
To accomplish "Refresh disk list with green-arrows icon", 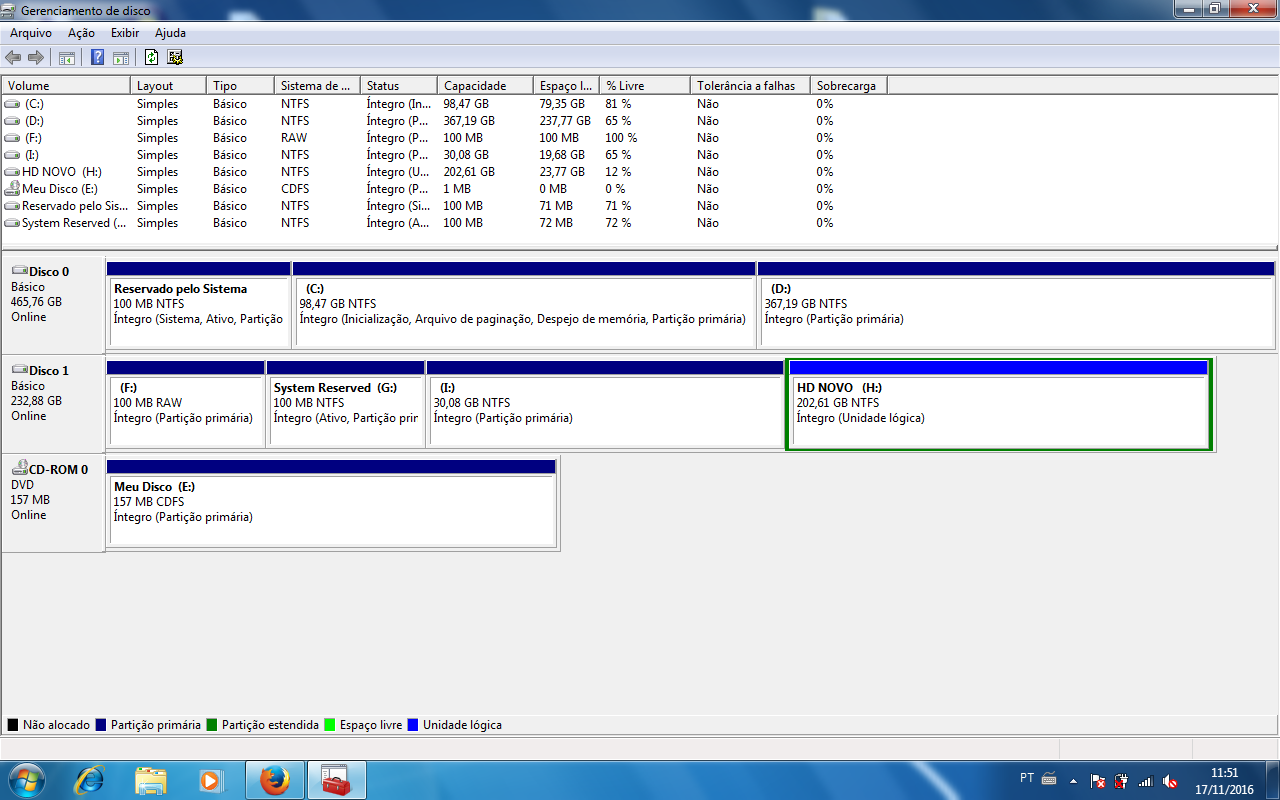I will pos(152,57).
